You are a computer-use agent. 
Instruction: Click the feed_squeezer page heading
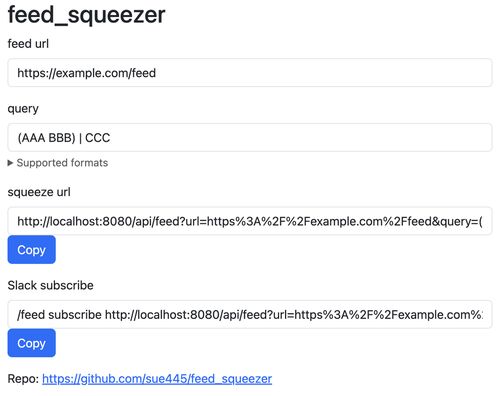tap(86, 15)
